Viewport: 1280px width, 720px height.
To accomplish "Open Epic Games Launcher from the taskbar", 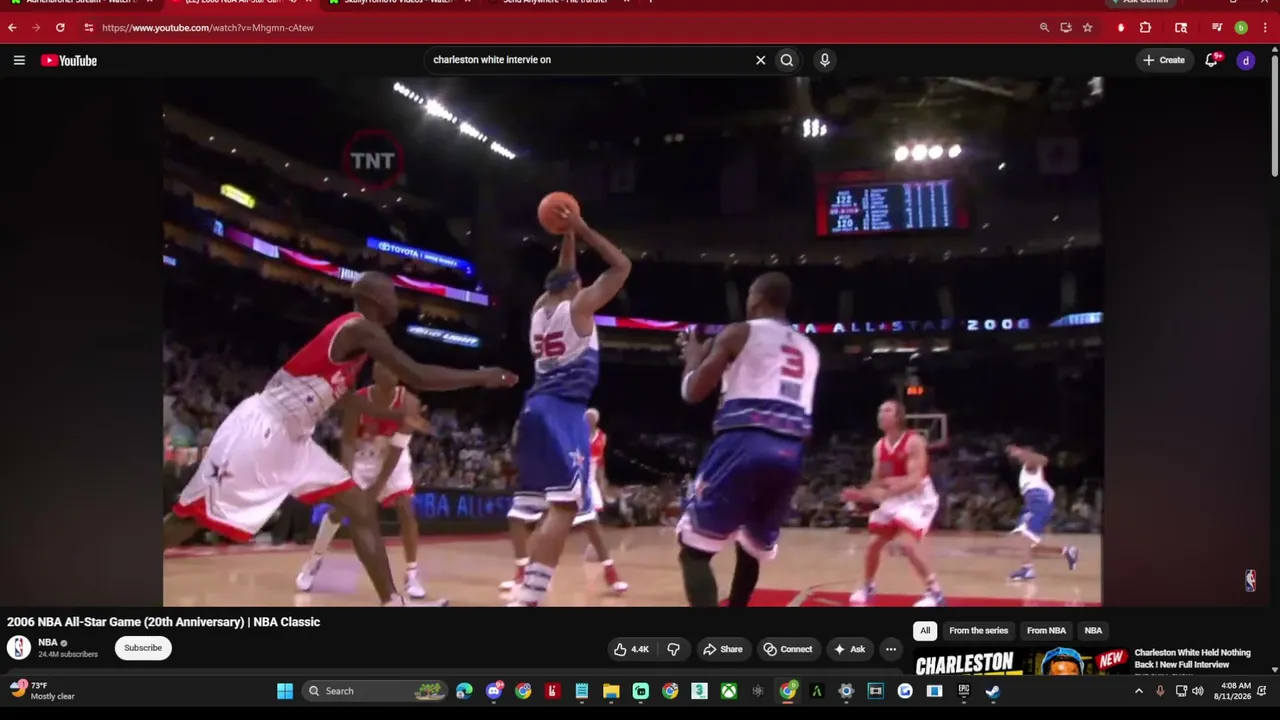I will 964,691.
